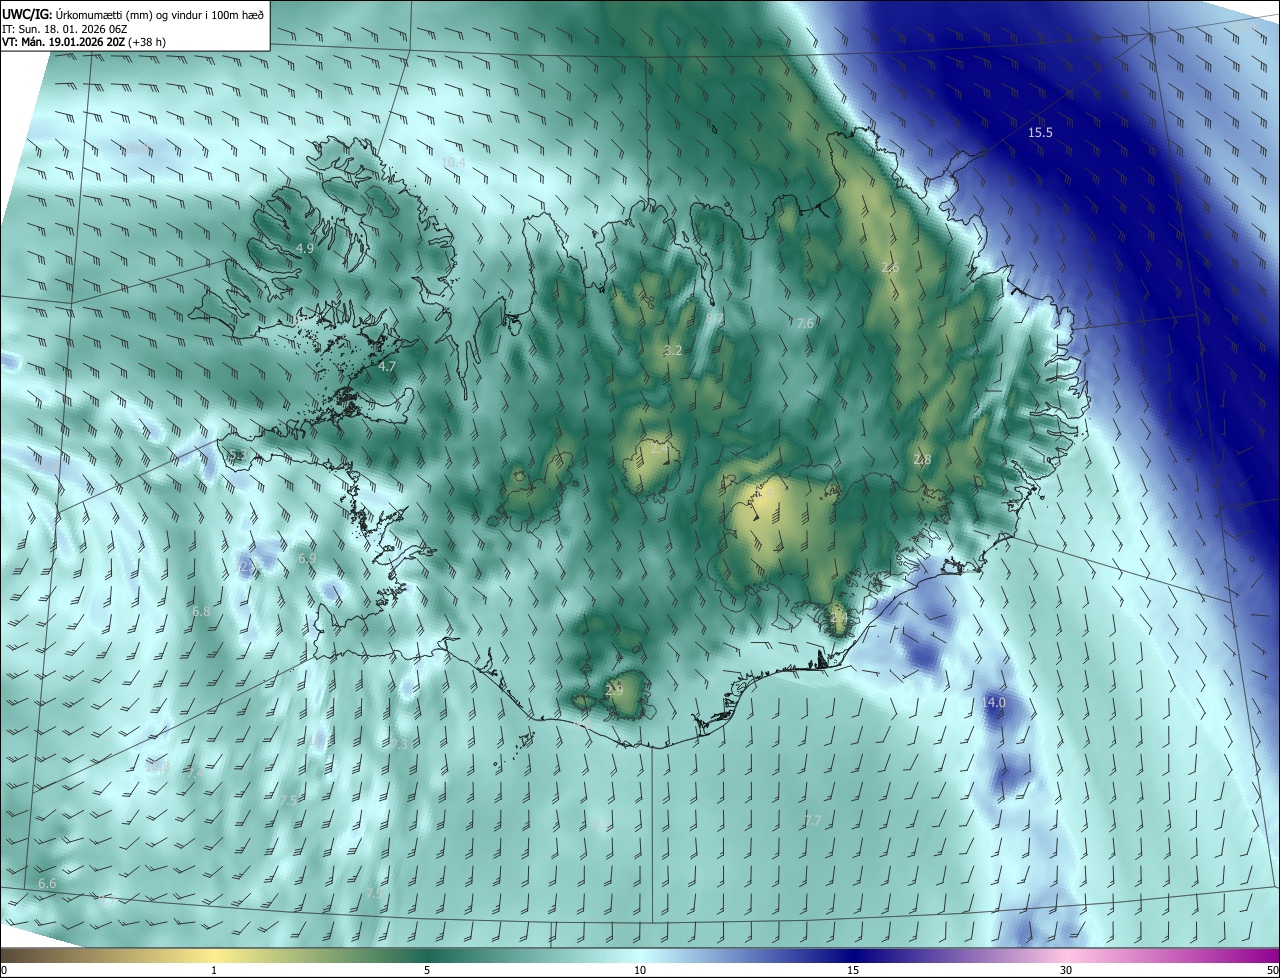Click the 6.9 value label
Screen dimensions: 1280x978
click(307, 558)
